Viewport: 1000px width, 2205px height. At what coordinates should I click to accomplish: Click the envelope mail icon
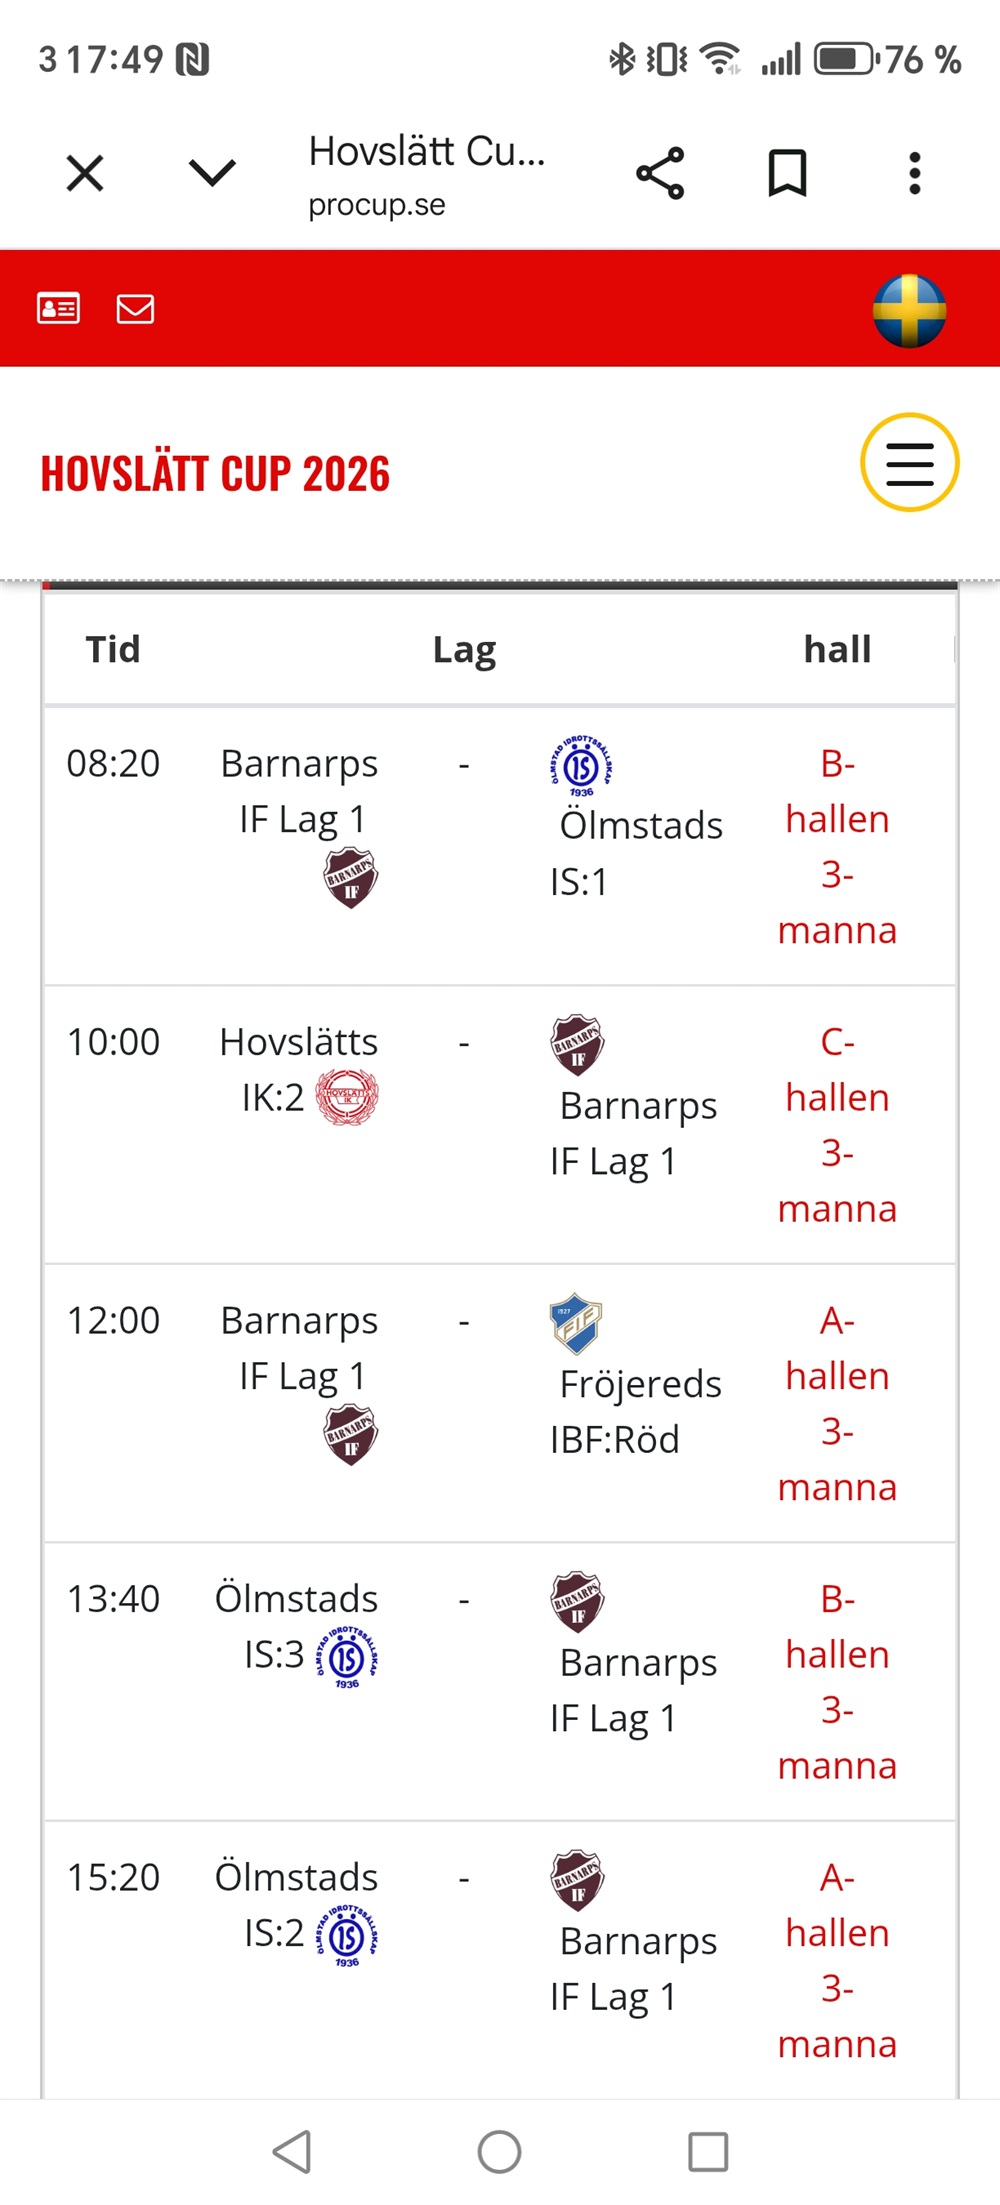(135, 308)
